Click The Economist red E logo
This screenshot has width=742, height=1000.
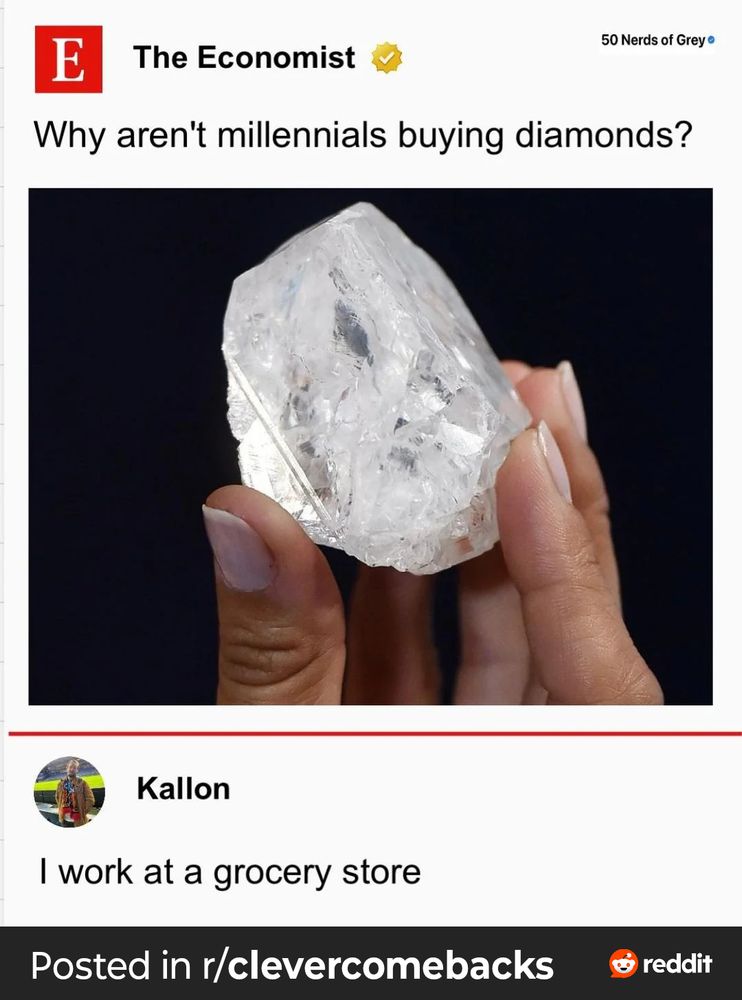coord(68,59)
